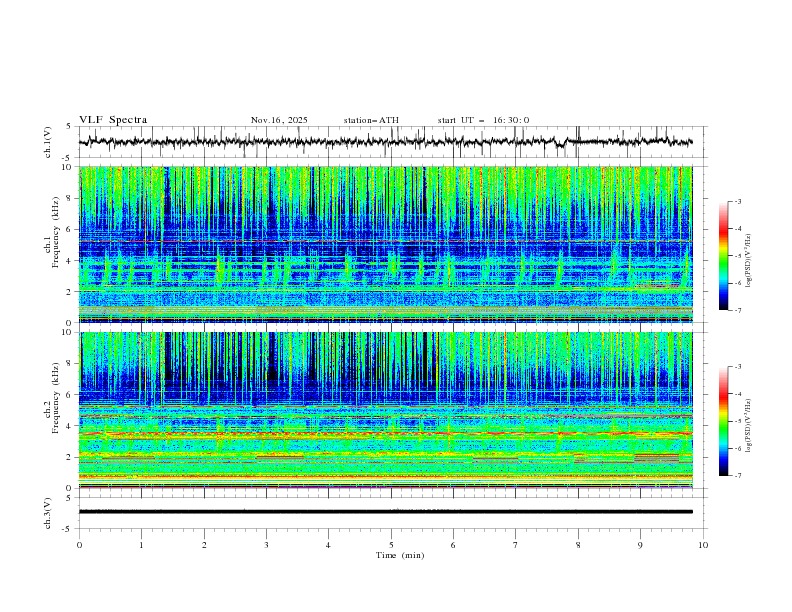
Task: Click the ch.2 spectrogram panel
Action: (386, 410)
